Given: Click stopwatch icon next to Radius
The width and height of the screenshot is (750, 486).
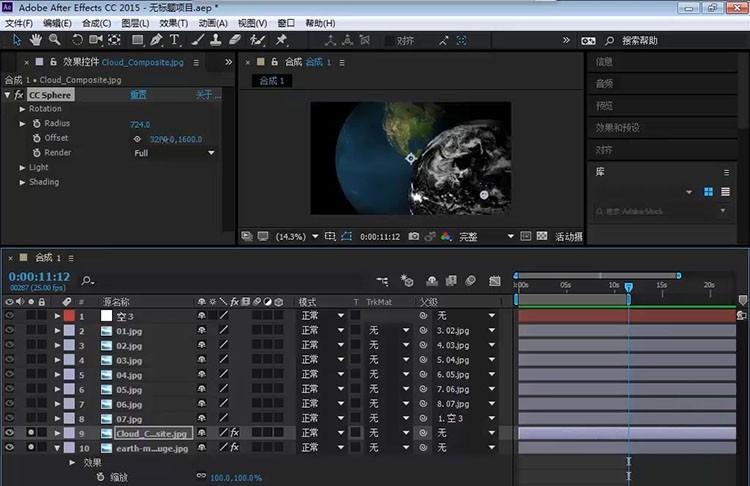Looking at the screenshot, I should point(36,124).
